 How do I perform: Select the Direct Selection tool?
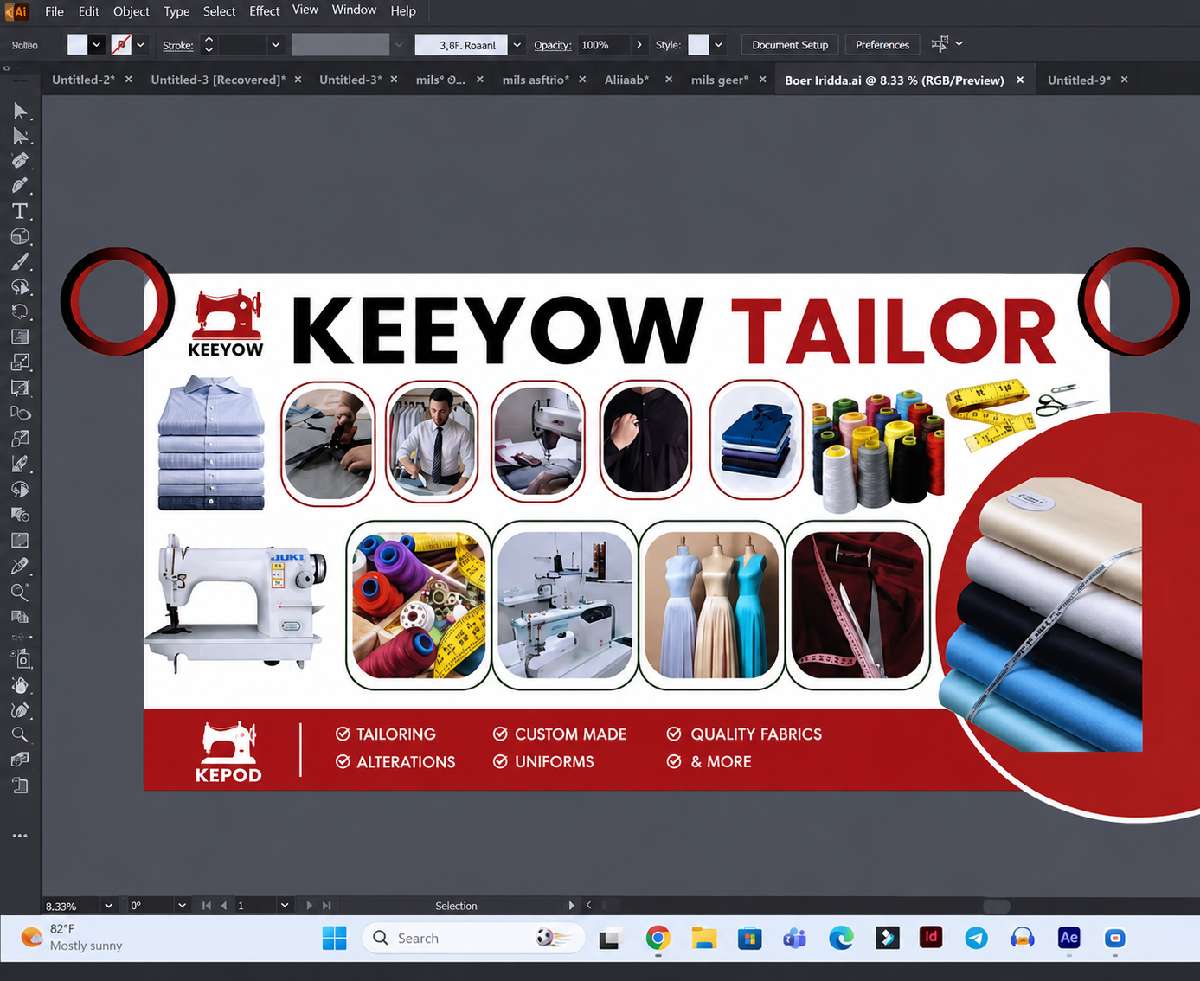[x=20, y=135]
